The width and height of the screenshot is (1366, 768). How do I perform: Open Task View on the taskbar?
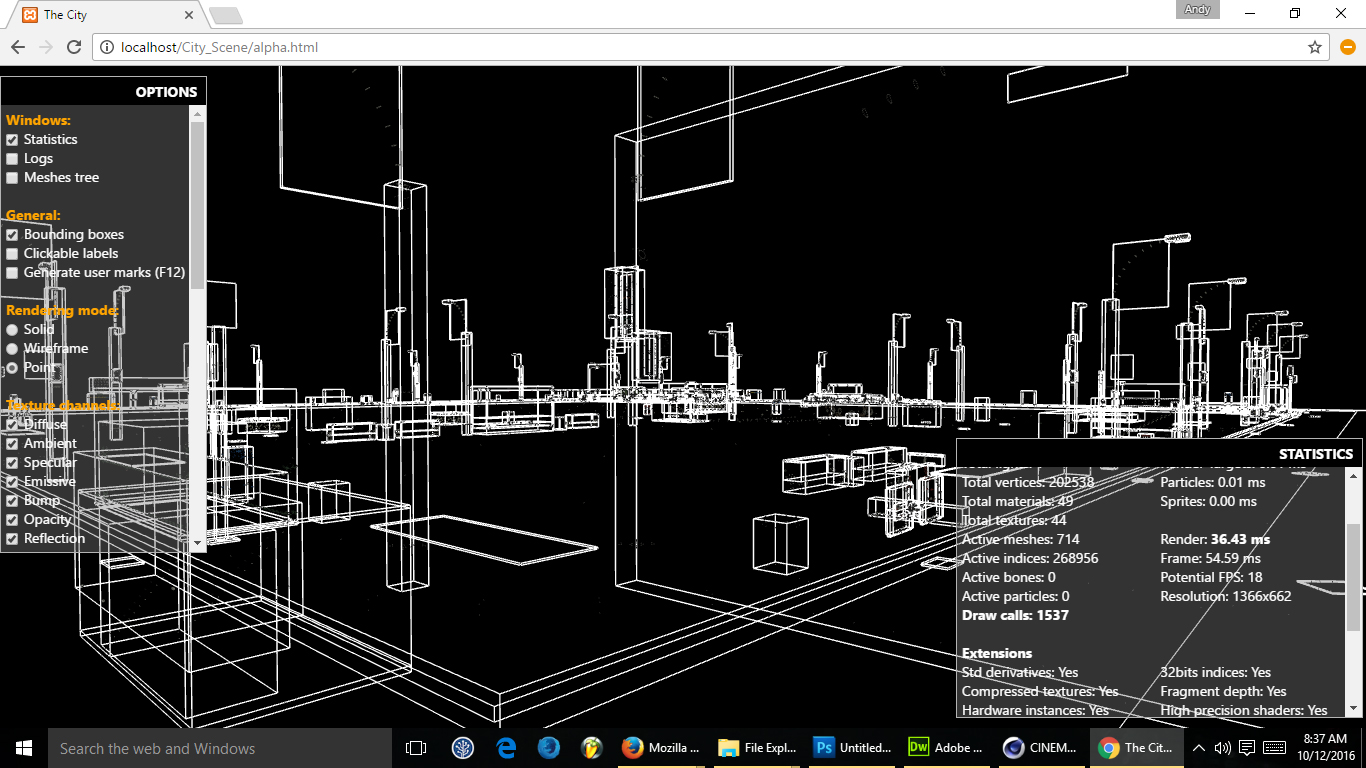[416, 748]
